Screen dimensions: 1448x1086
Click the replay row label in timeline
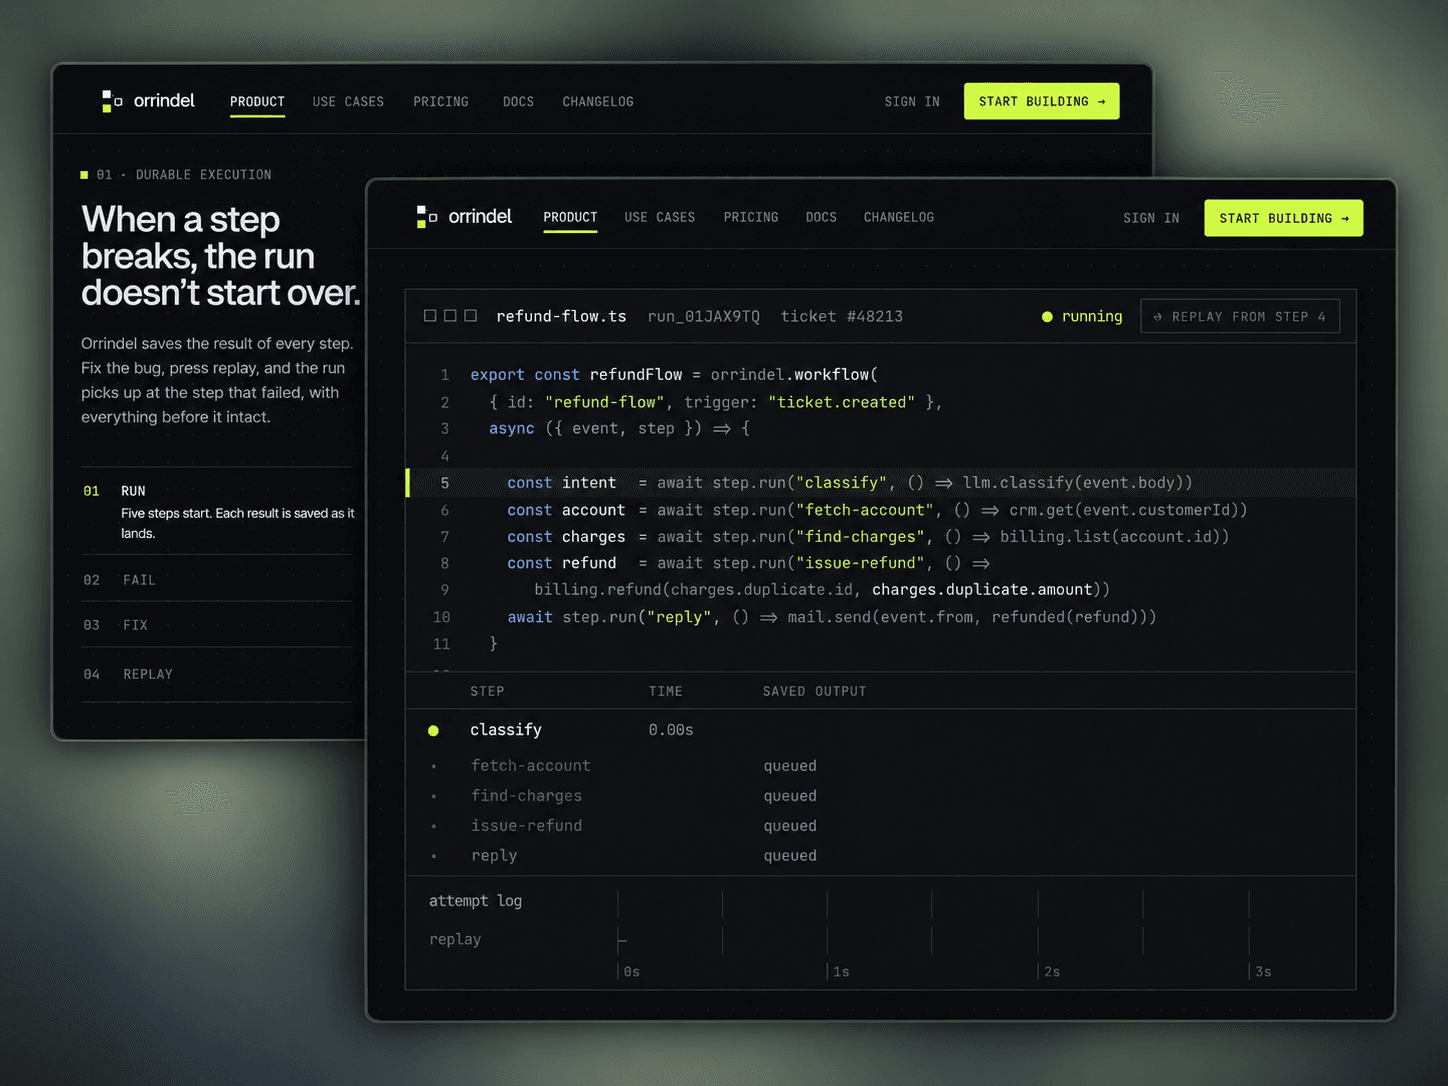tap(455, 939)
